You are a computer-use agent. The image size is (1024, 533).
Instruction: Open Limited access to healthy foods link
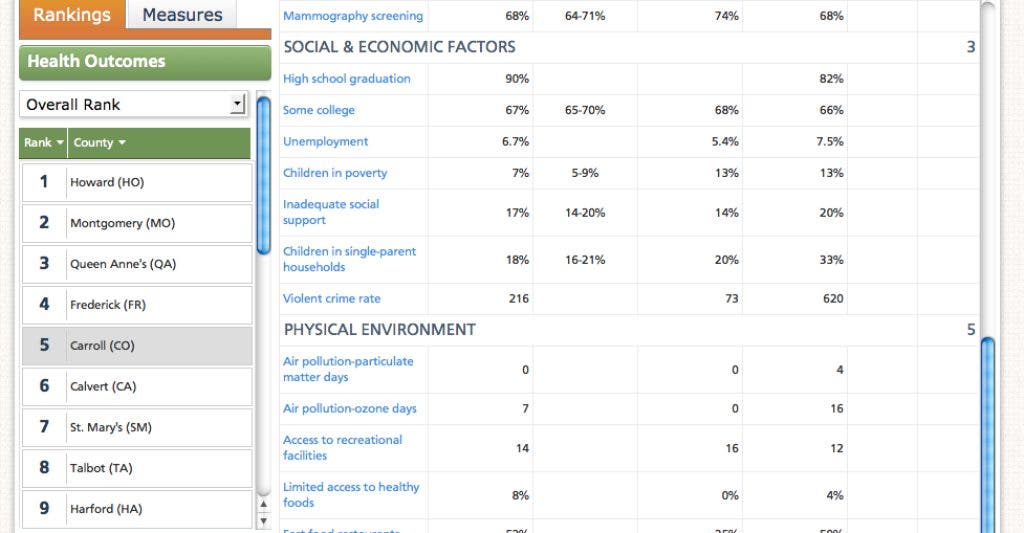point(351,494)
